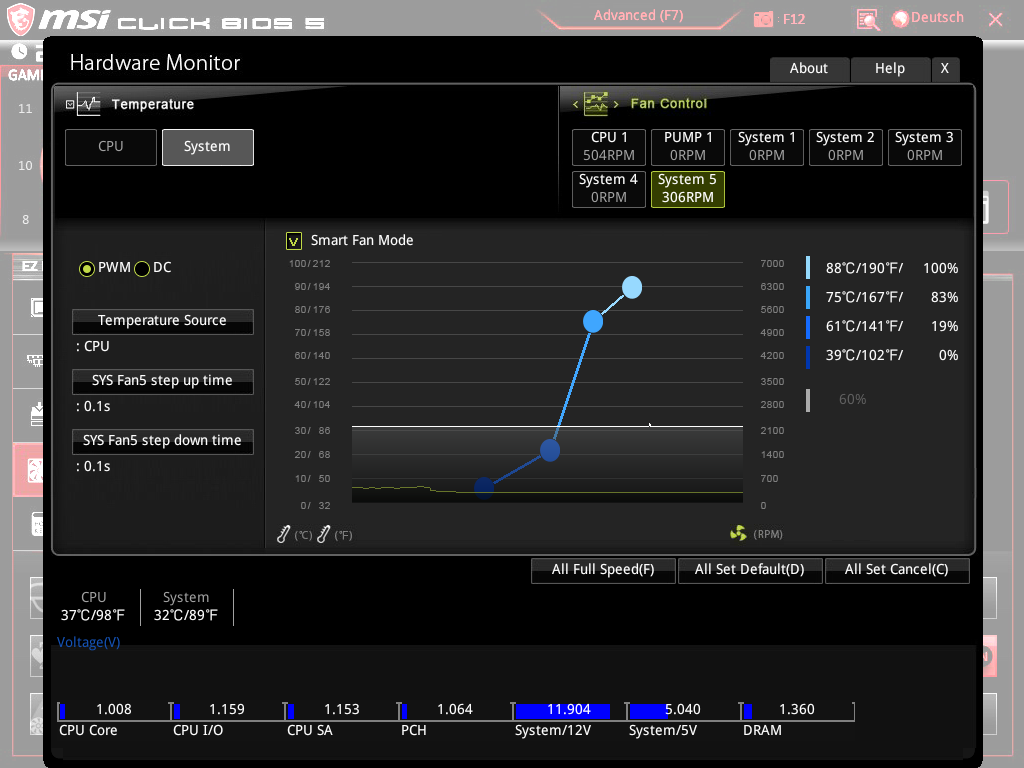Click the fan curve point at 61°C
The image size is (1024, 768).
click(x=550, y=450)
